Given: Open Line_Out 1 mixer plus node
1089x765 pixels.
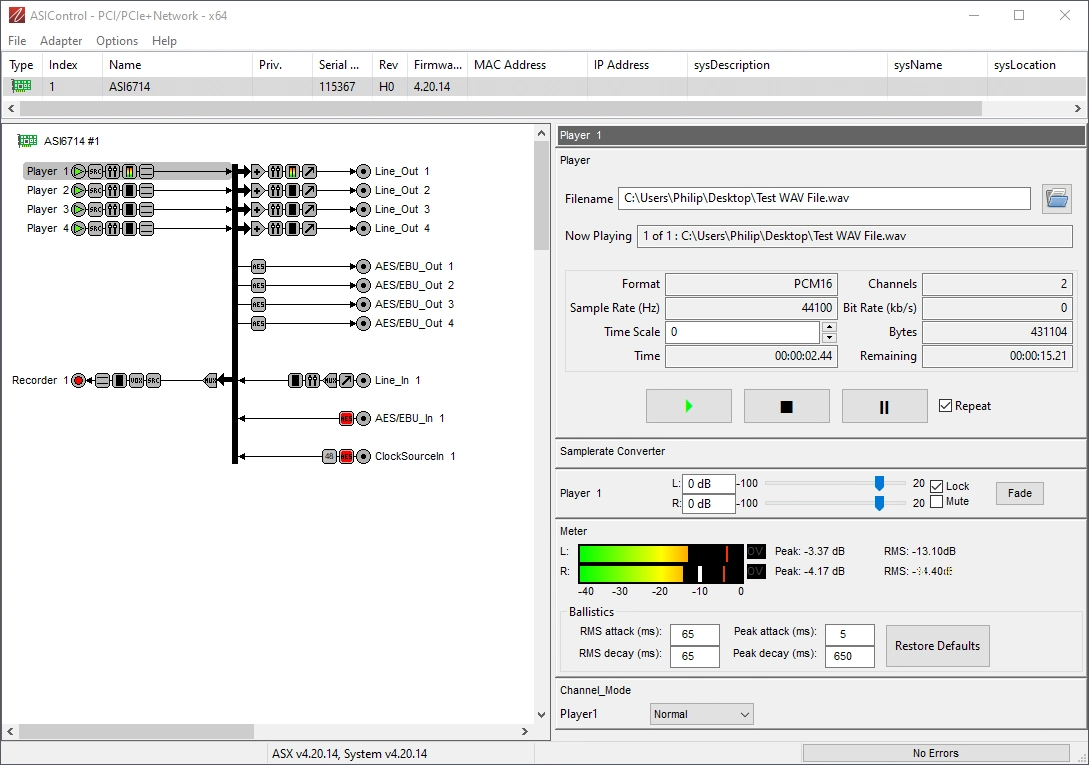Looking at the screenshot, I should pos(258,172).
